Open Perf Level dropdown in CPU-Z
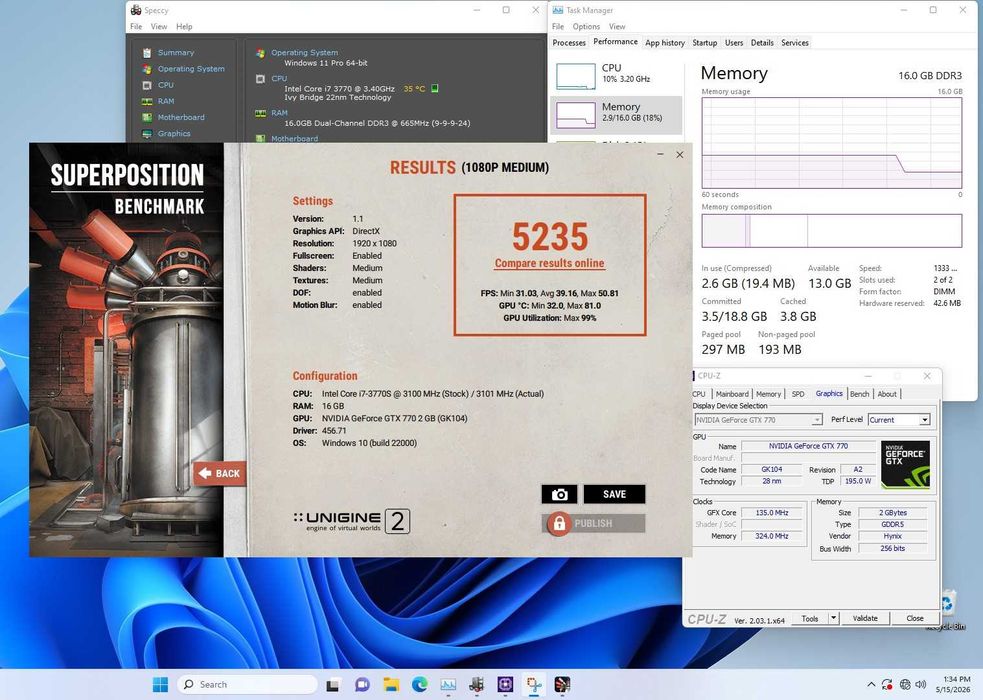Screen dimensions: 983x700 click(898, 420)
